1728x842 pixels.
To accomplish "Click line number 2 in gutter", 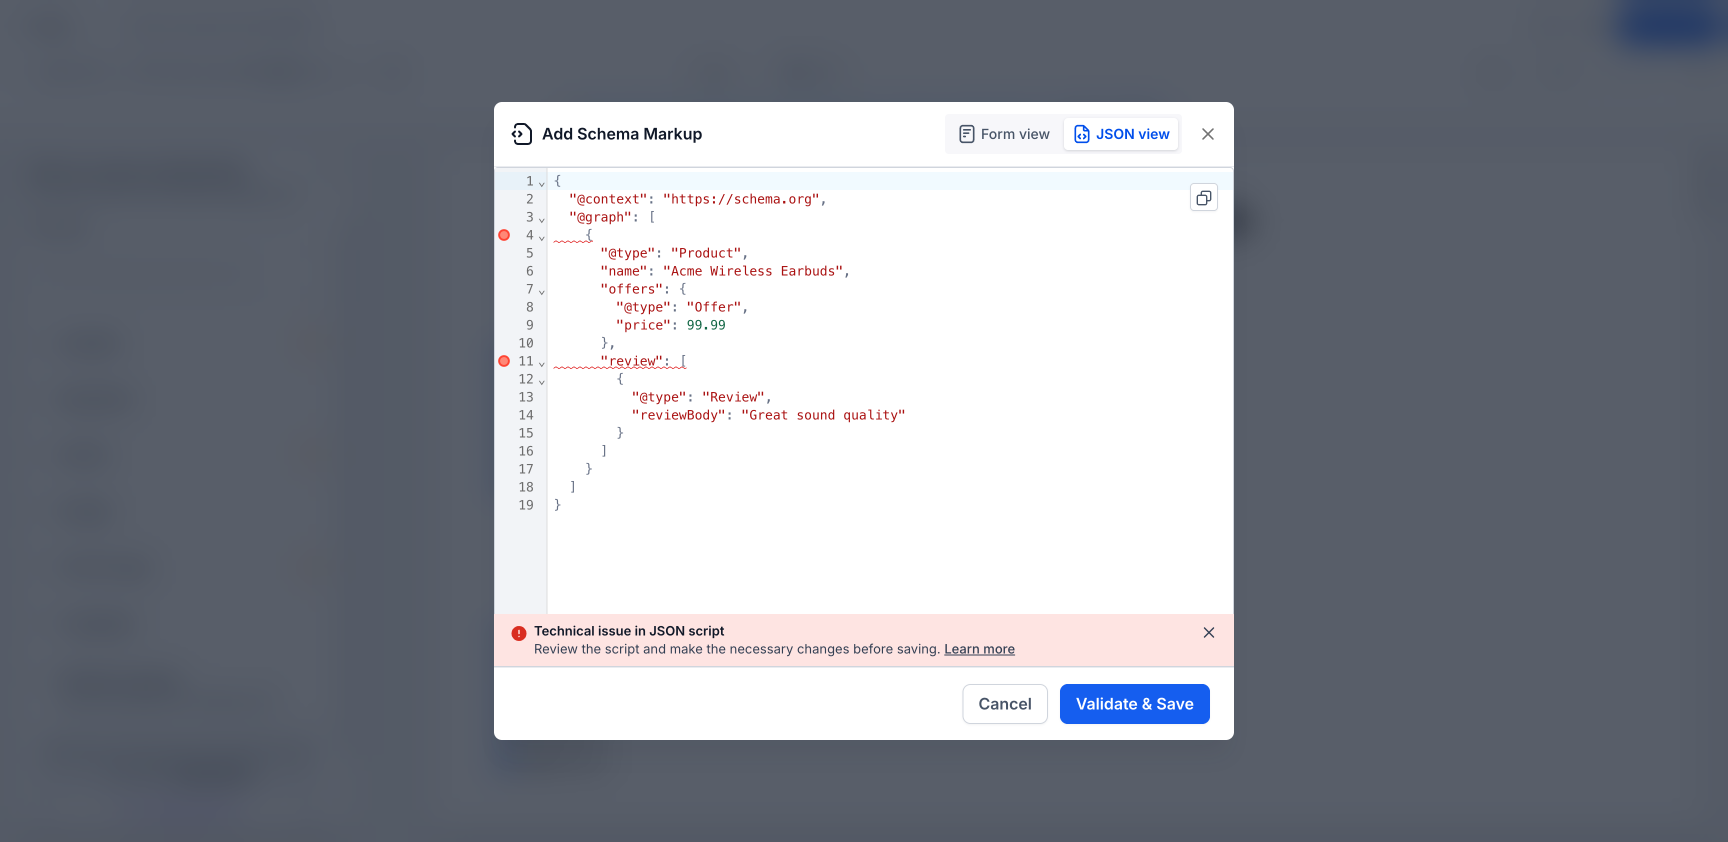I will click(x=530, y=199).
